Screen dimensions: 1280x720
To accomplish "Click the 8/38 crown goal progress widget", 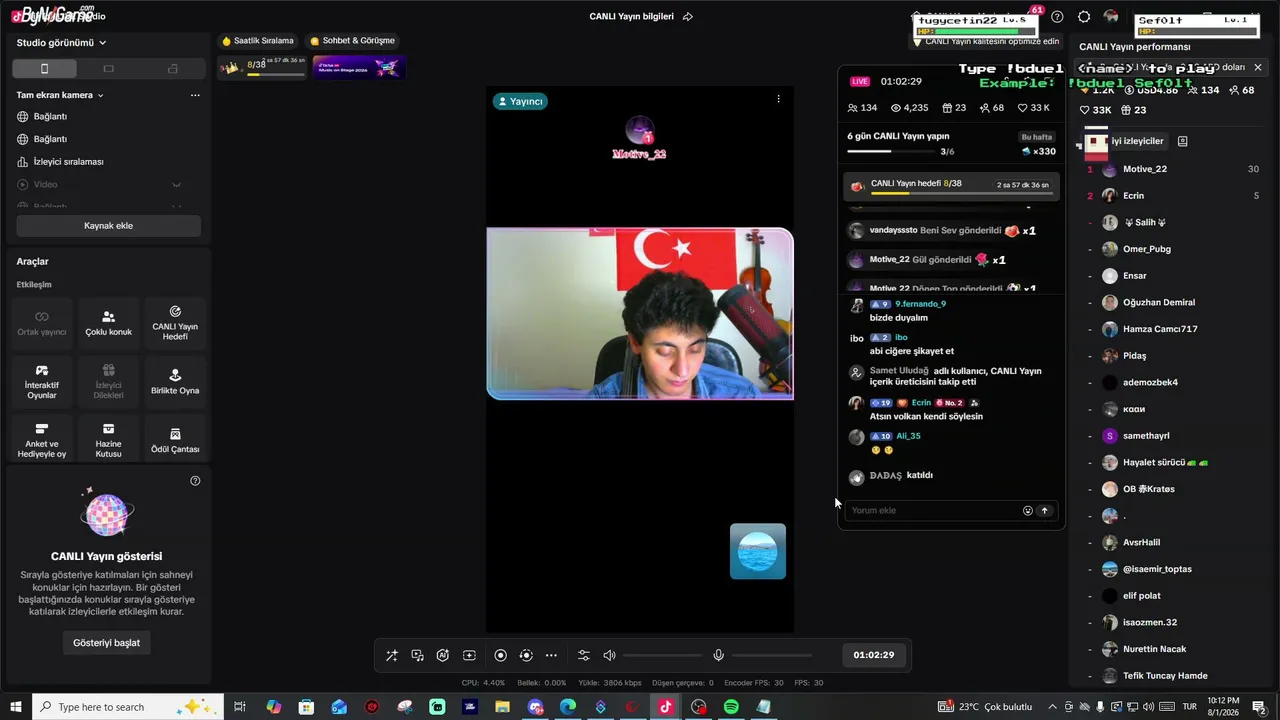I will point(263,67).
